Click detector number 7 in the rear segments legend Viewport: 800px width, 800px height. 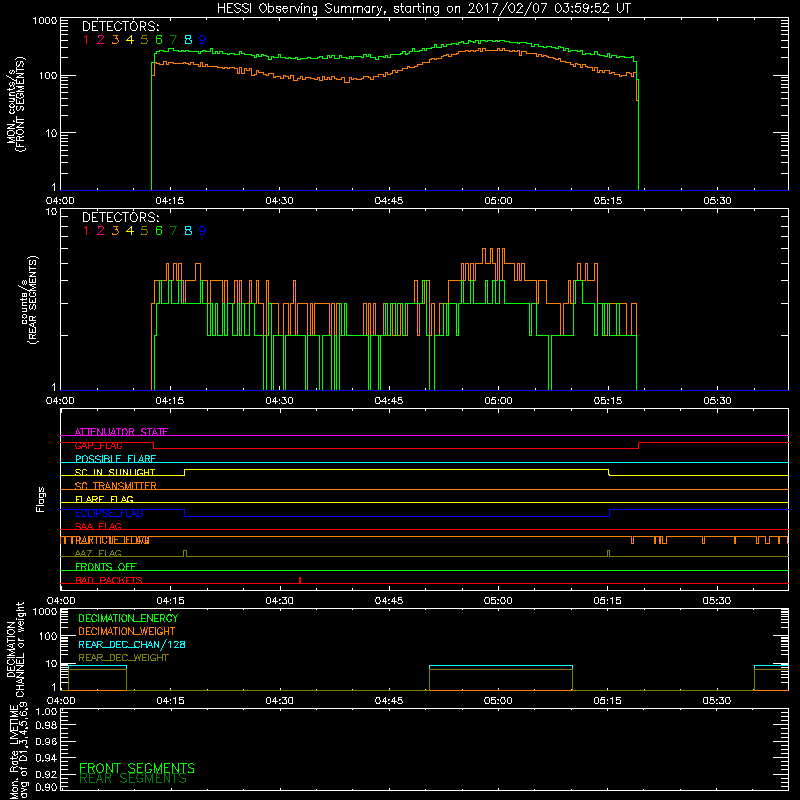(x=173, y=231)
